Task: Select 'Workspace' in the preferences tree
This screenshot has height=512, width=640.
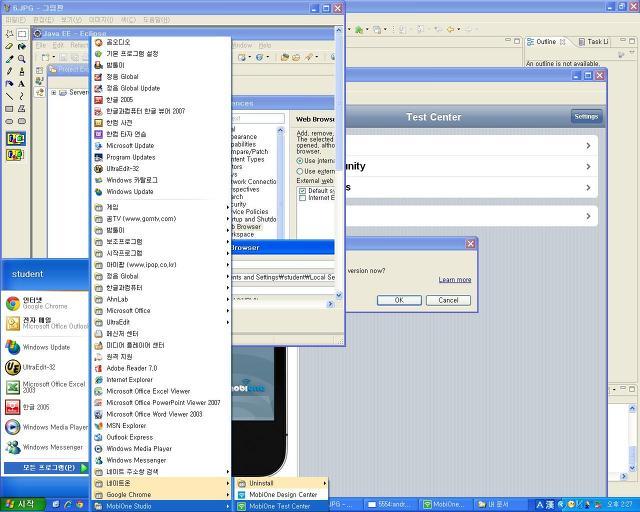Action: click(x=243, y=234)
